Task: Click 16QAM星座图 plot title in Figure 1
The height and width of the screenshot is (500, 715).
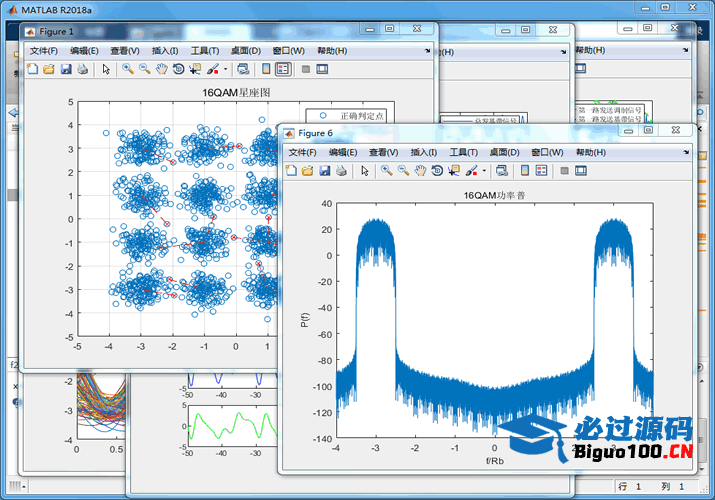Action: point(236,93)
